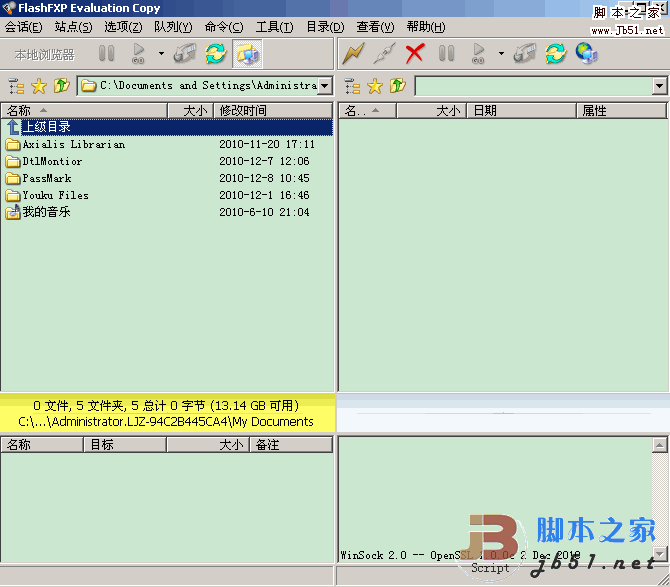Open left pane favorites star icon
Image resolution: width=670 pixels, height=587 pixels.
tap(39, 86)
